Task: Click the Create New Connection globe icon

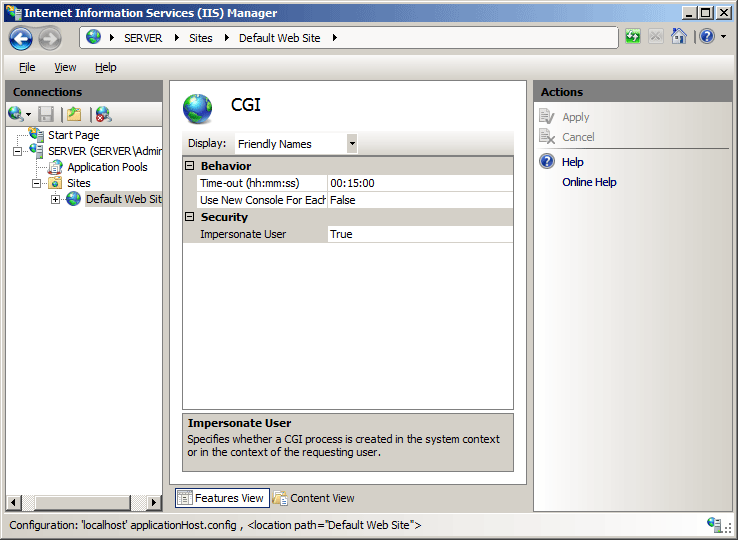Action: pyautogui.click(x=16, y=114)
